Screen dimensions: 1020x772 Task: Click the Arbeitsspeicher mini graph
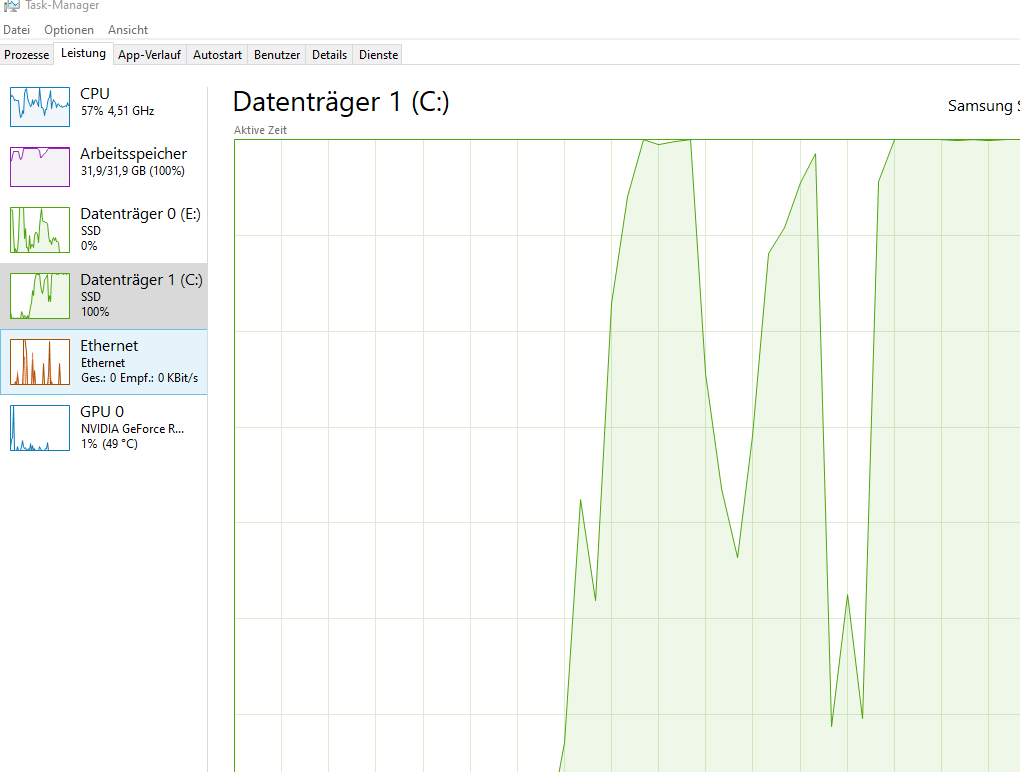40,166
